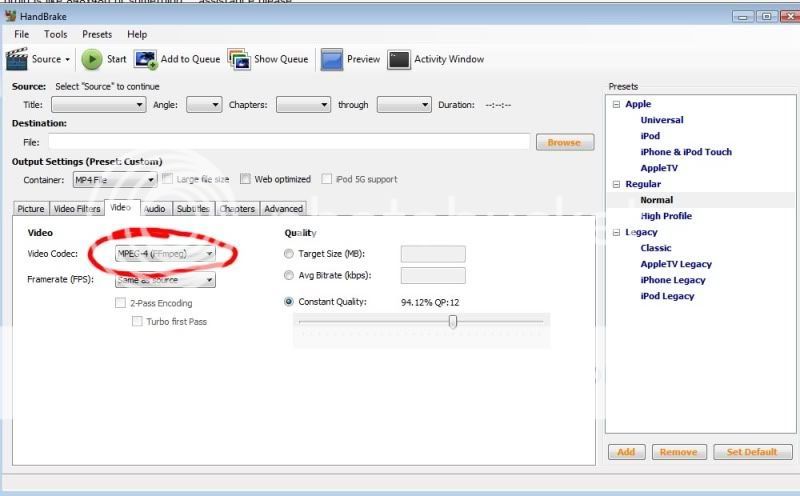Open the File menu
Viewport: 800px width, 496px height.
pos(21,34)
